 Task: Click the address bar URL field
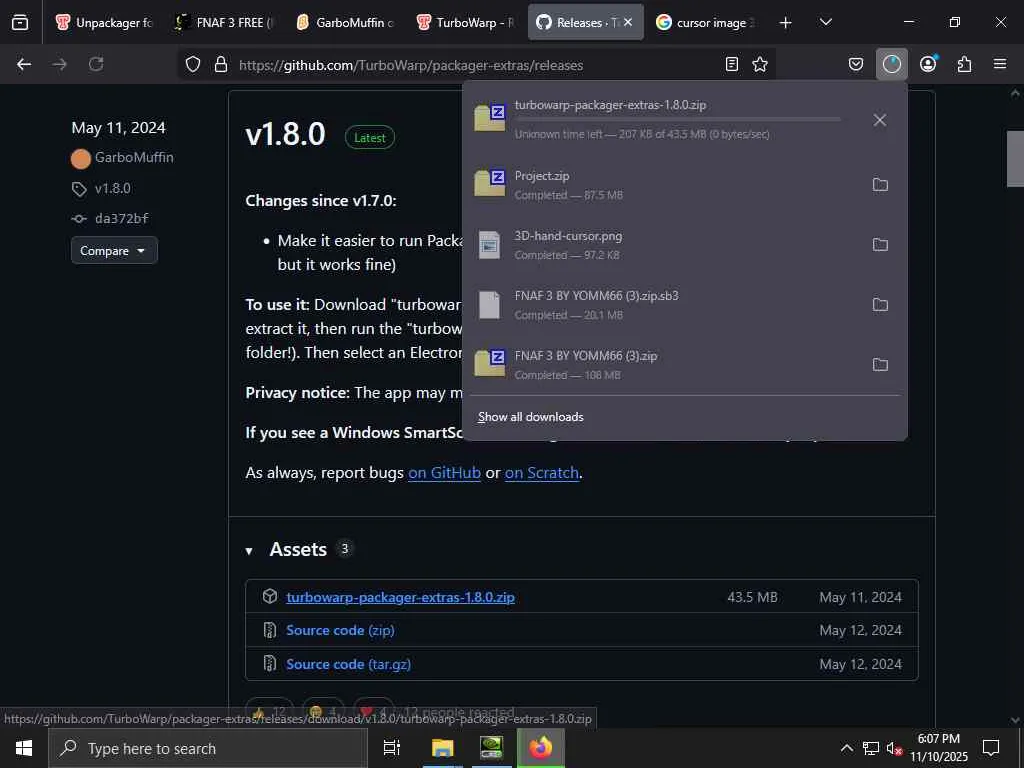[x=477, y=65]
